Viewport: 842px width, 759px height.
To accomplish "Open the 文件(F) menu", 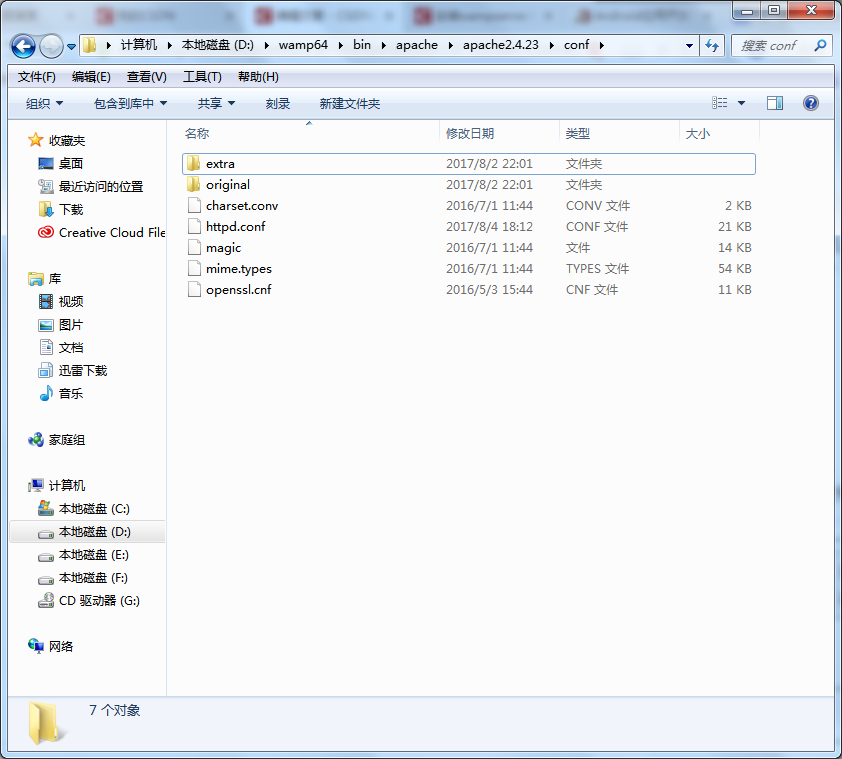I will pos(37,77).
